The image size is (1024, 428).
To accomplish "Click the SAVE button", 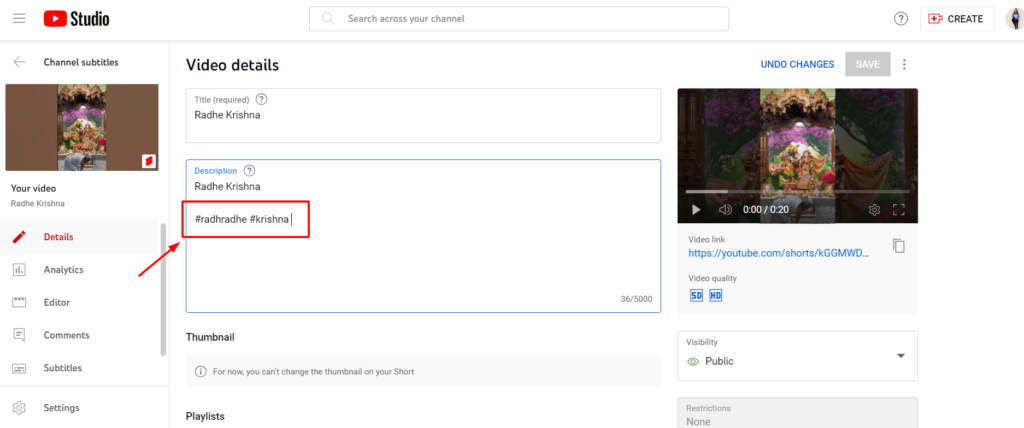I will tap(868, 64).
